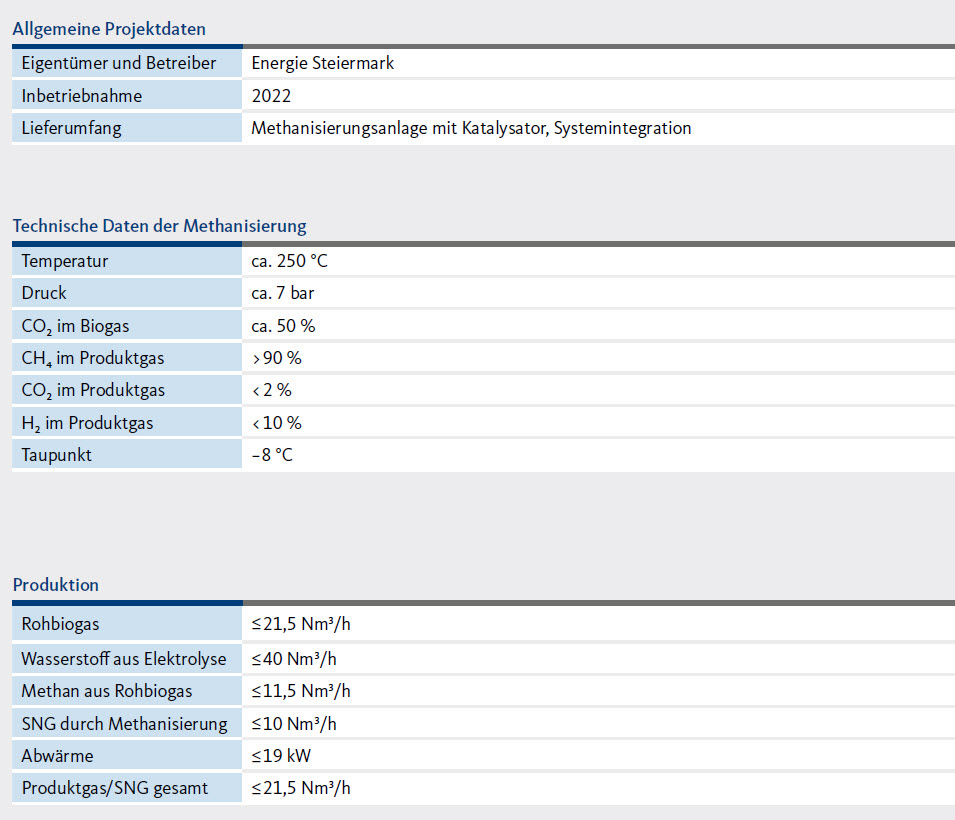Image resolution: width=955 pixels, height=820 pixels.
Task: Click the 'H₂ im Produktgas' label
Action: click(87, 423)
